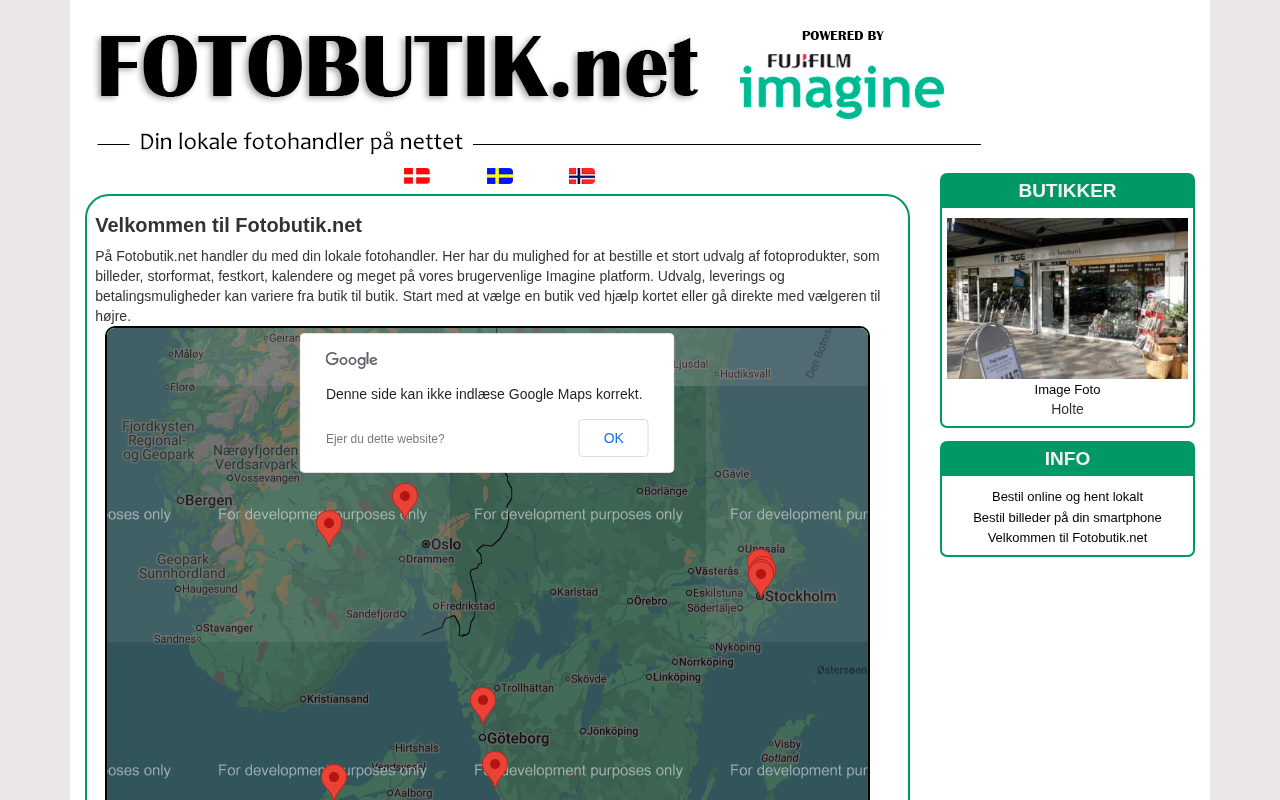Image resolution: width=1280 pixels, height=800 pixels.
Task: Select the map pin directly north of Oslo
Action: point(405,500)
